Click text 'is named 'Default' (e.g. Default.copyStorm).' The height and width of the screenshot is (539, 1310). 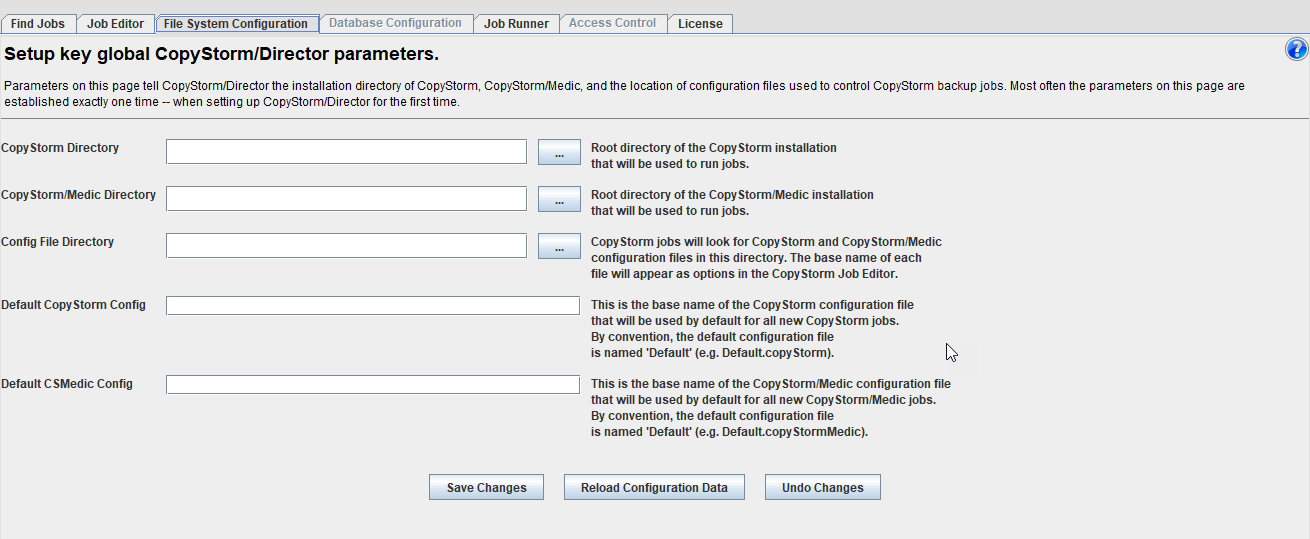[713, 353]
